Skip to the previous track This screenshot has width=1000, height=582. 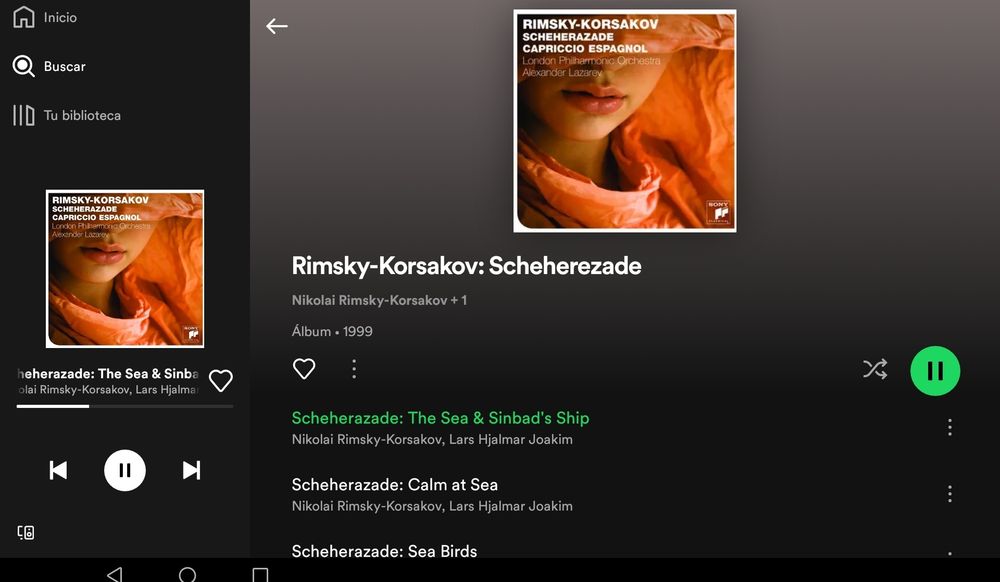(x=58, y=470)
